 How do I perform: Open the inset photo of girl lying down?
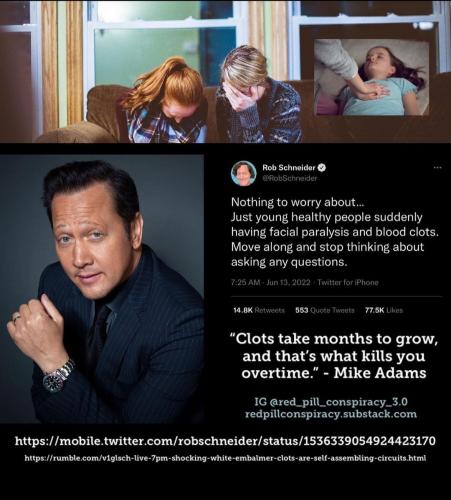pos(372,77)
